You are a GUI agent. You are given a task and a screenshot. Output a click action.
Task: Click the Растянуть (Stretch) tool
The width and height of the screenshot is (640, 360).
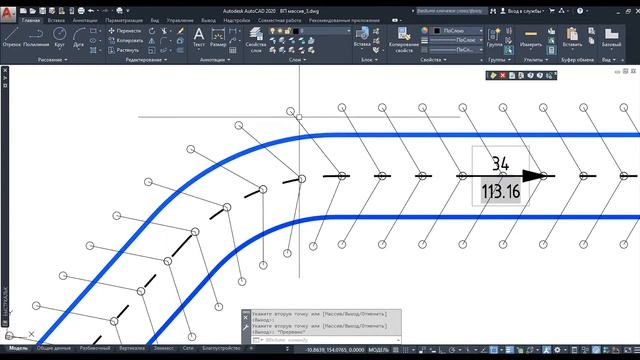(x=124, y=50)
